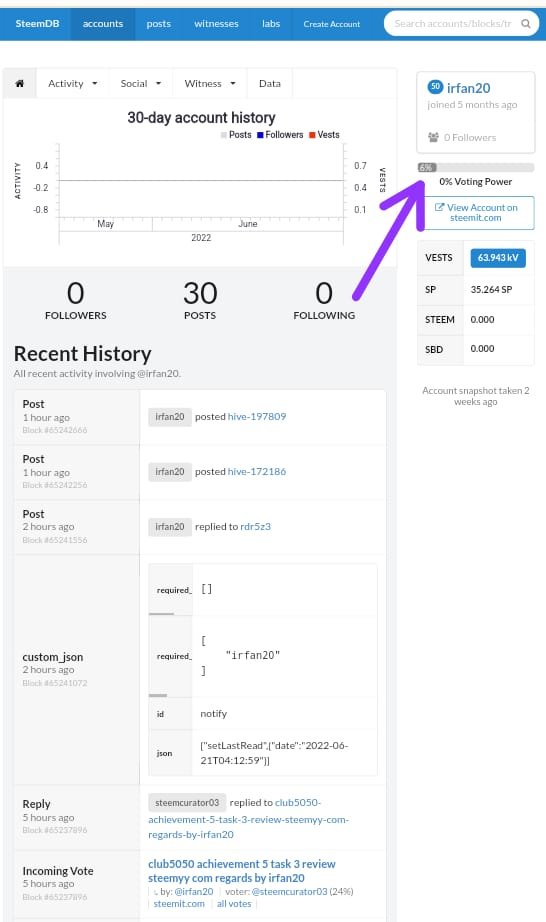Click the 35.264 SP value

coord(491,289)
